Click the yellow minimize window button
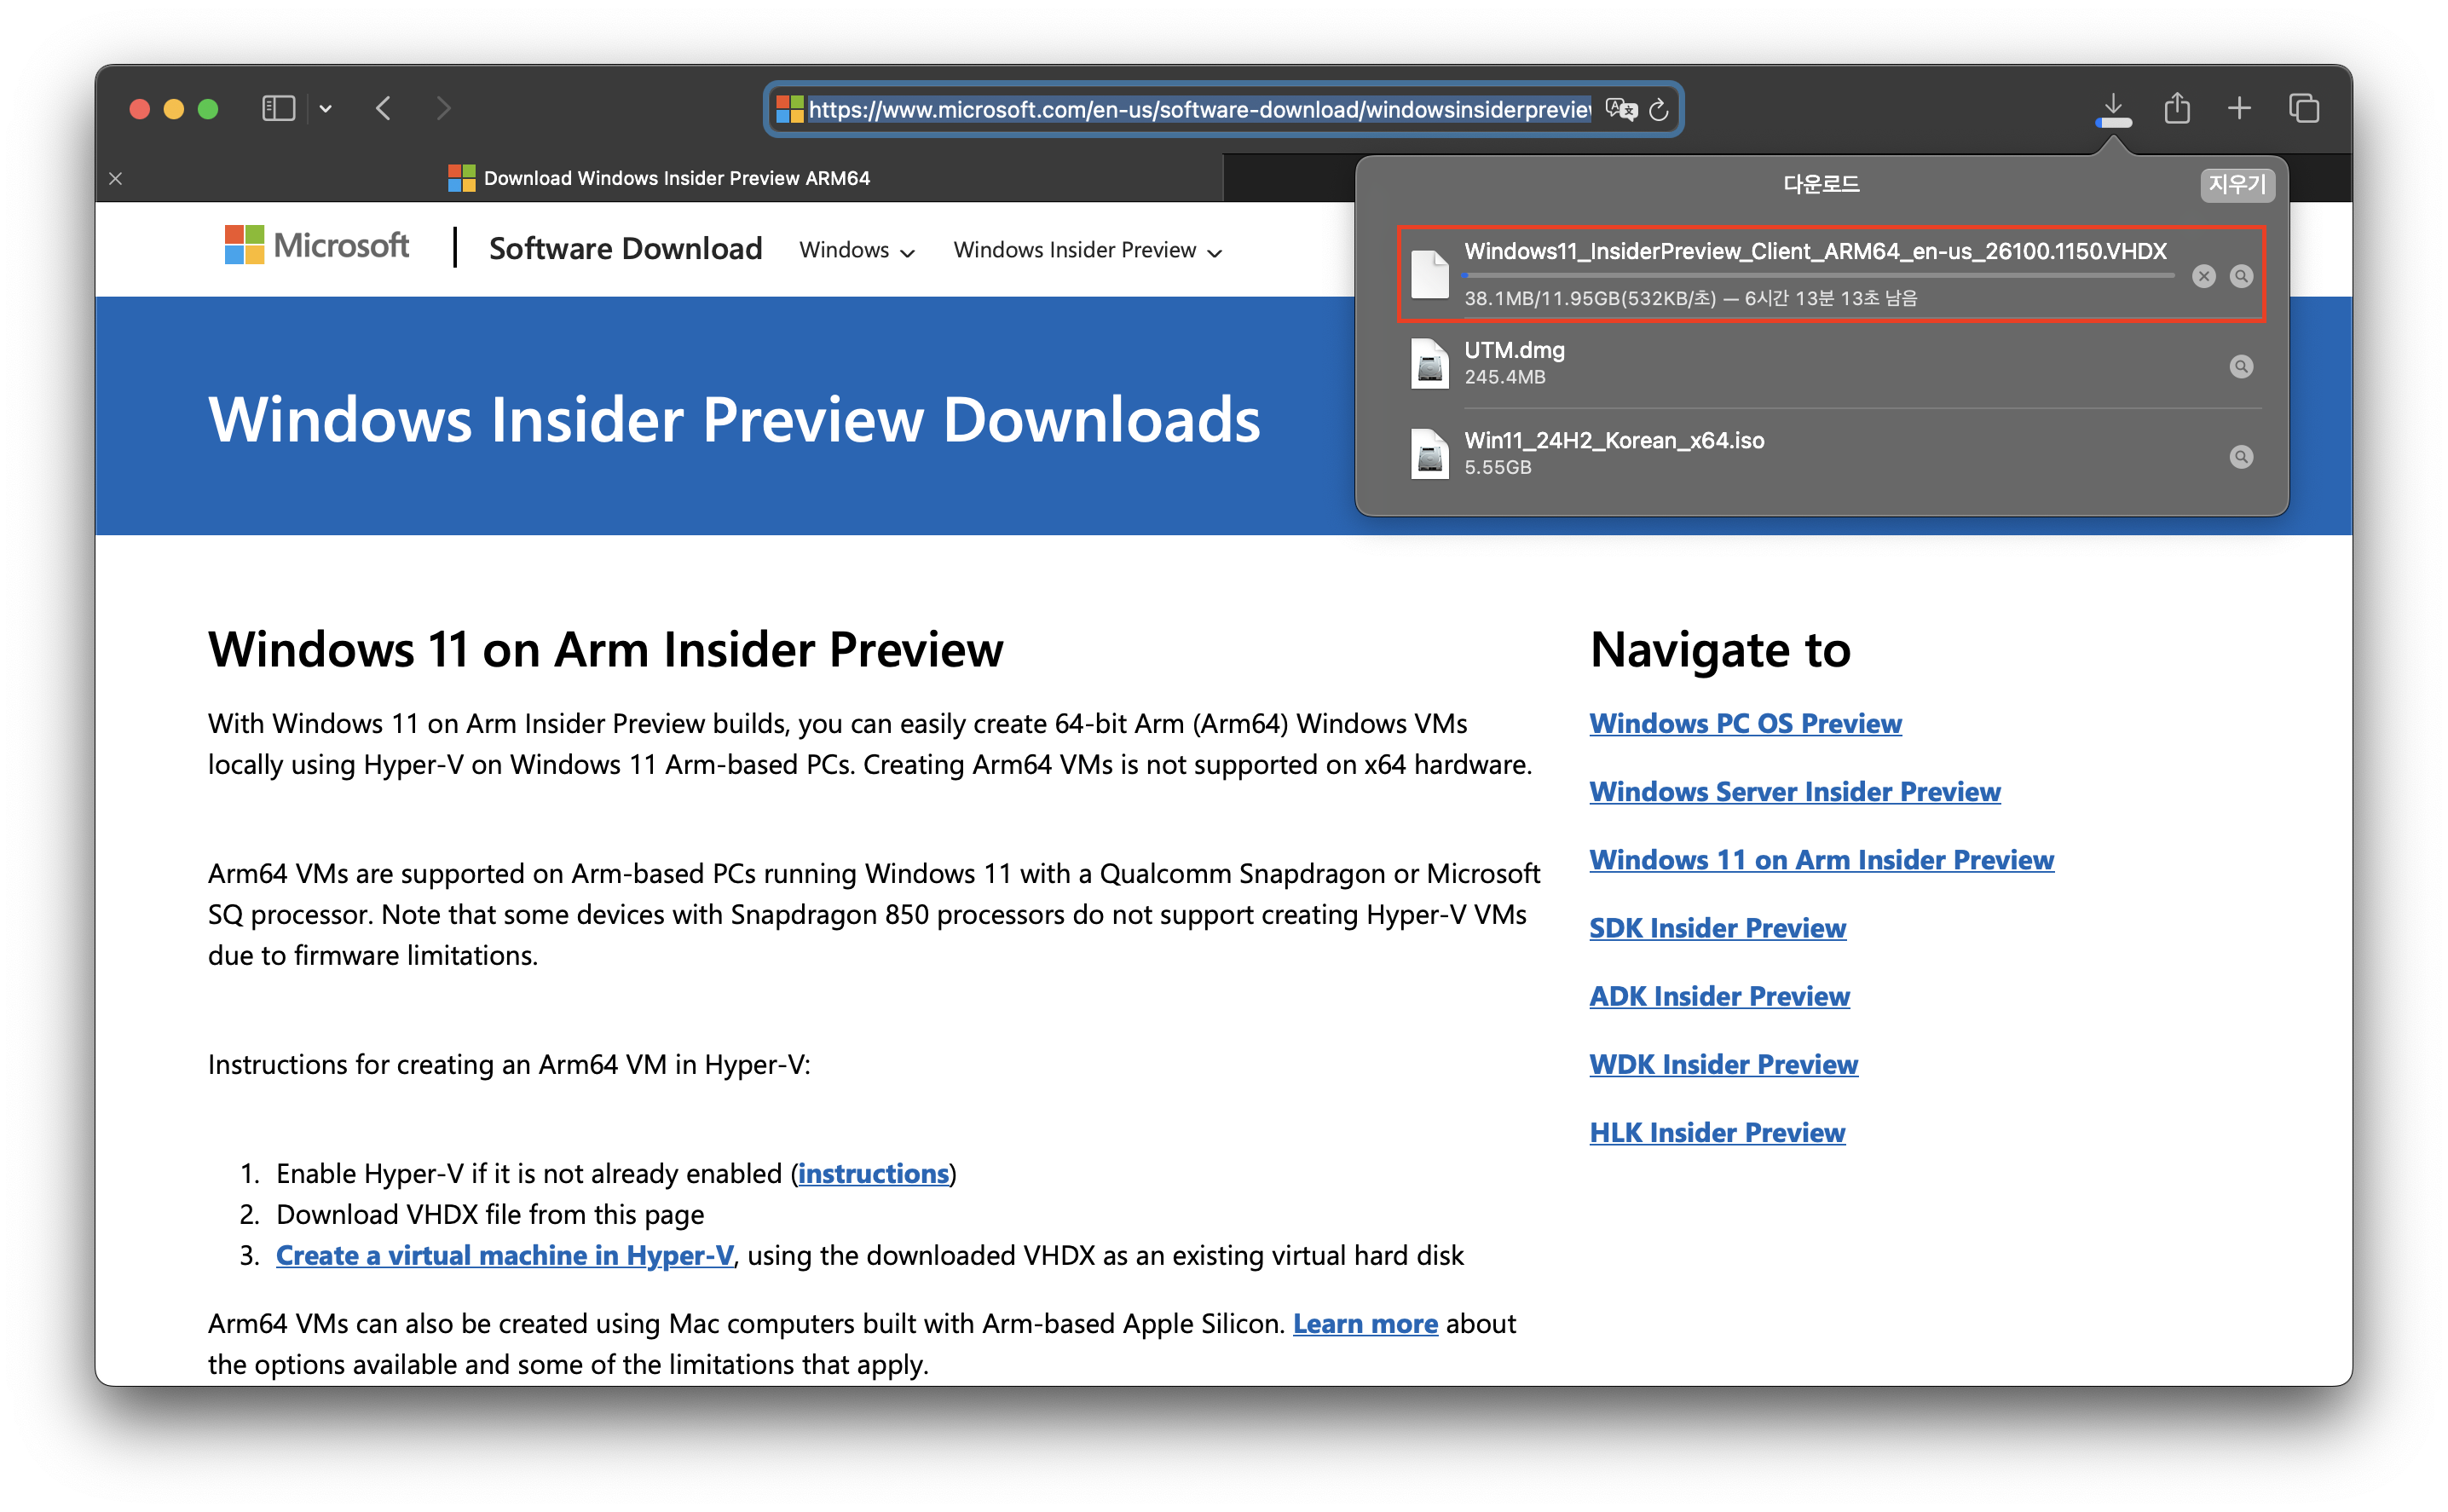The height and width of the screenshot is (1512, 2448). 174,108
